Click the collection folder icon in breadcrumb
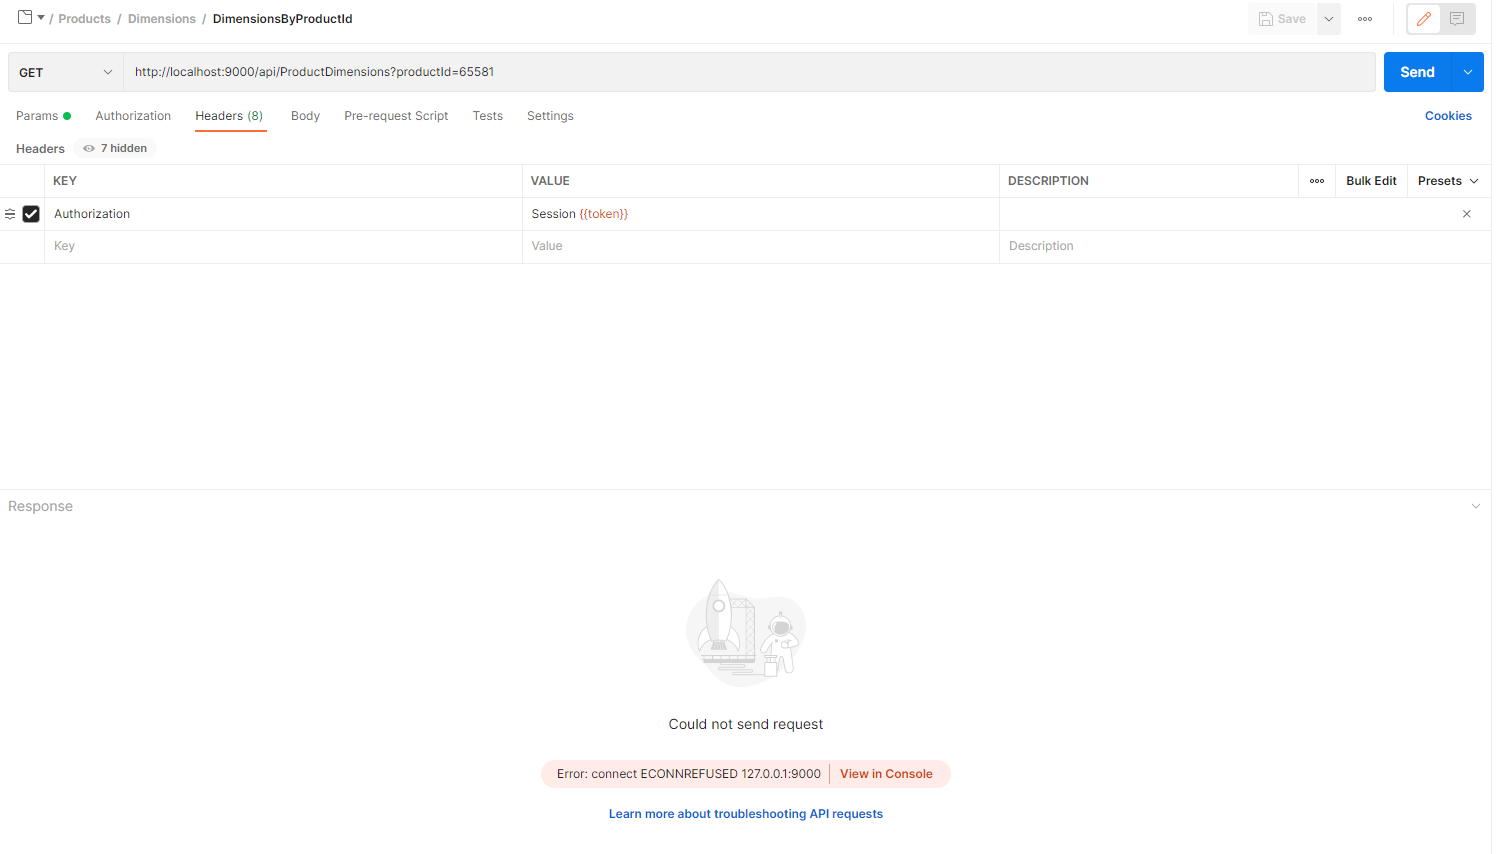 [x=25, y=17]
